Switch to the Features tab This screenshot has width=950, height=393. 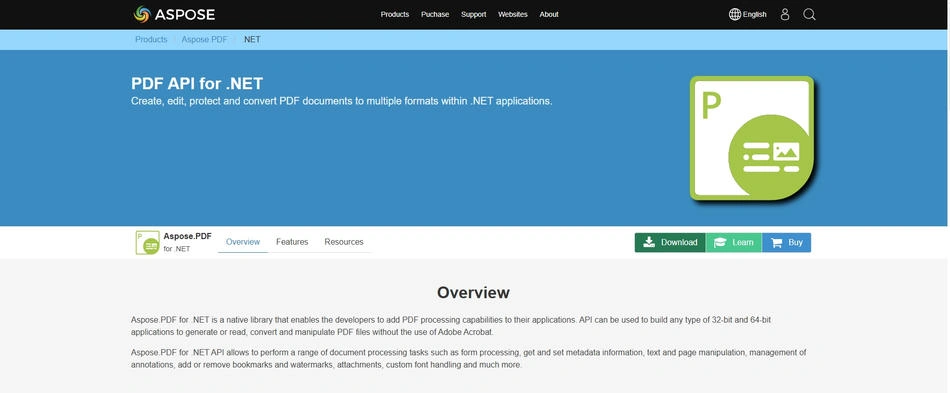(292, 242)
